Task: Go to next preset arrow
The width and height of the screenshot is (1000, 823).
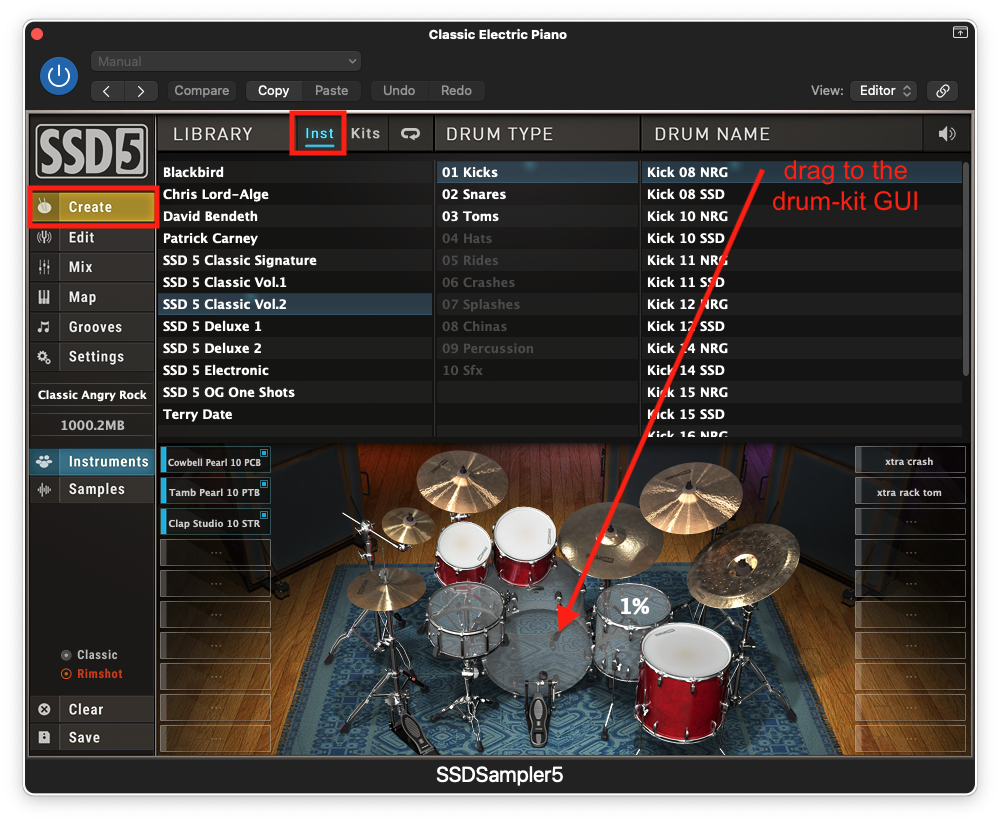Action: click(x=140, y=91)
